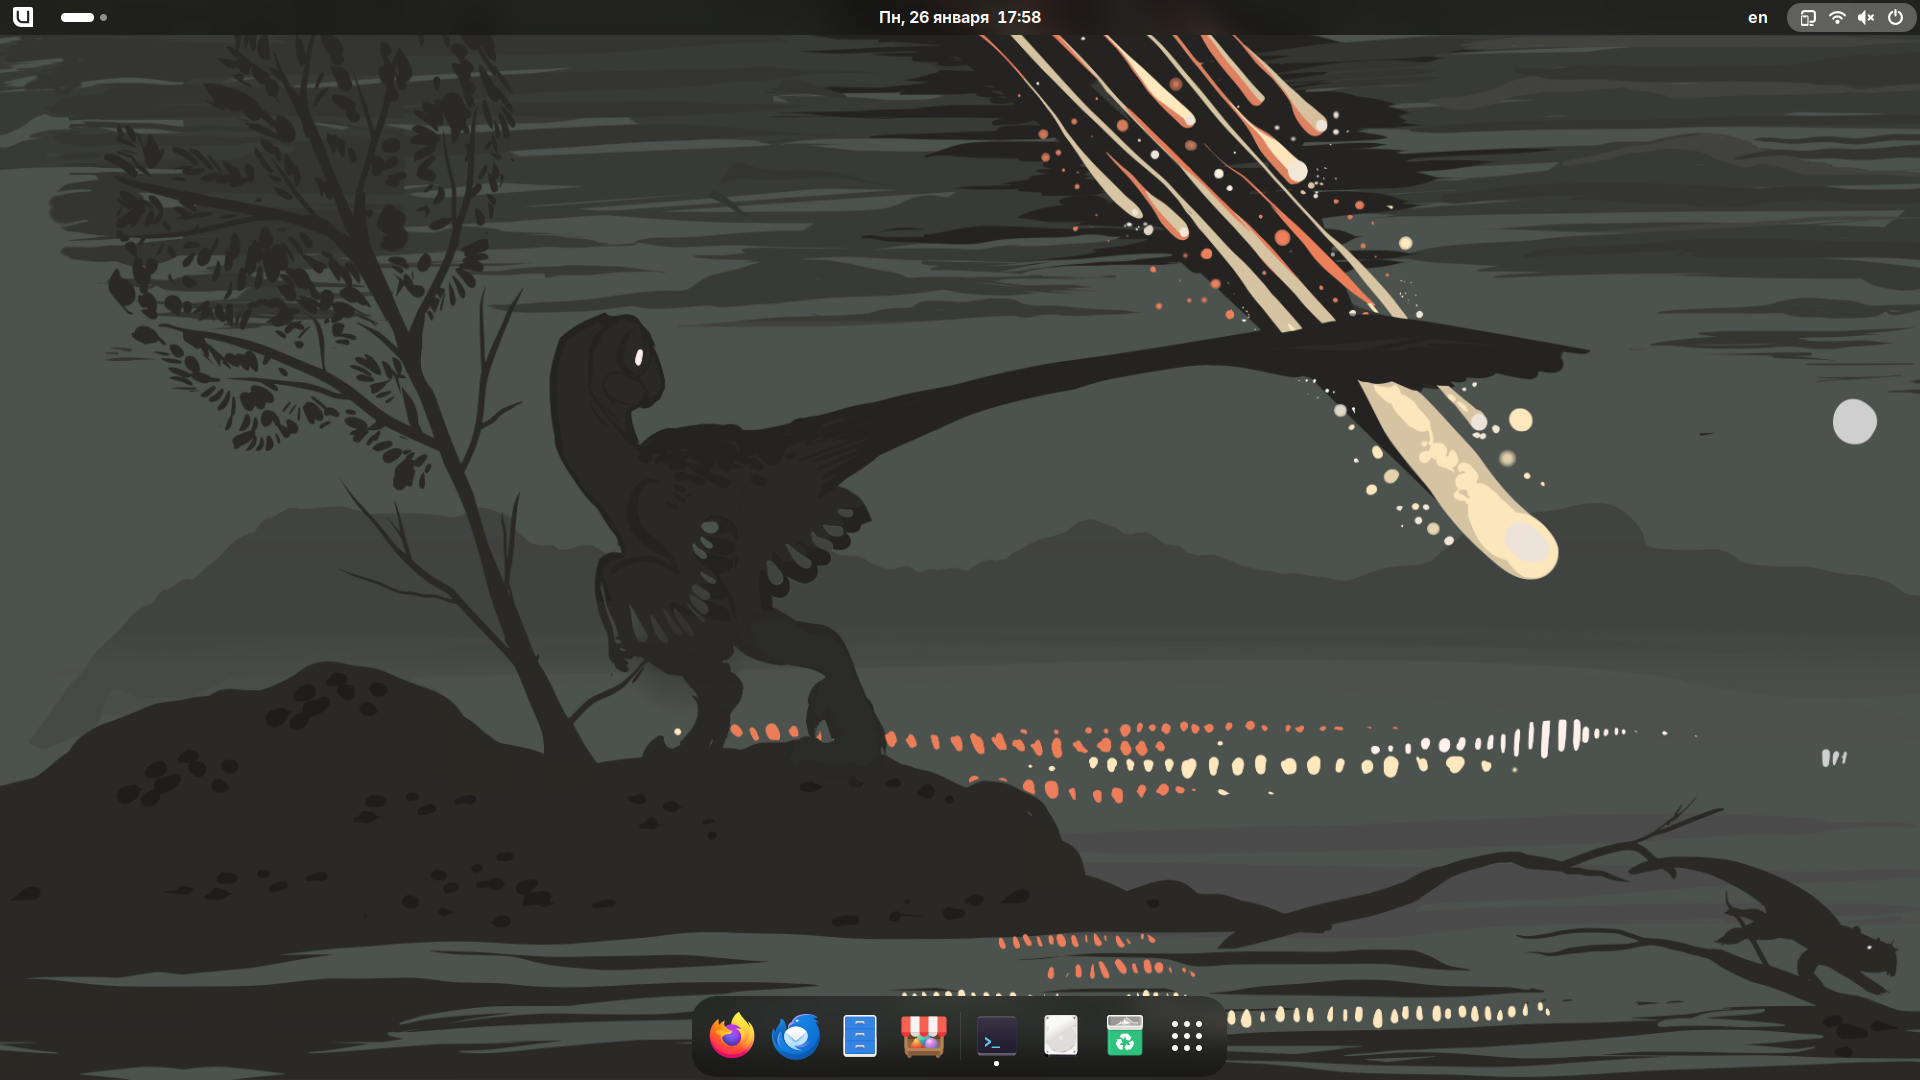
Task: Click the moon on desktop wallpaper
Action: point(1854,422)
